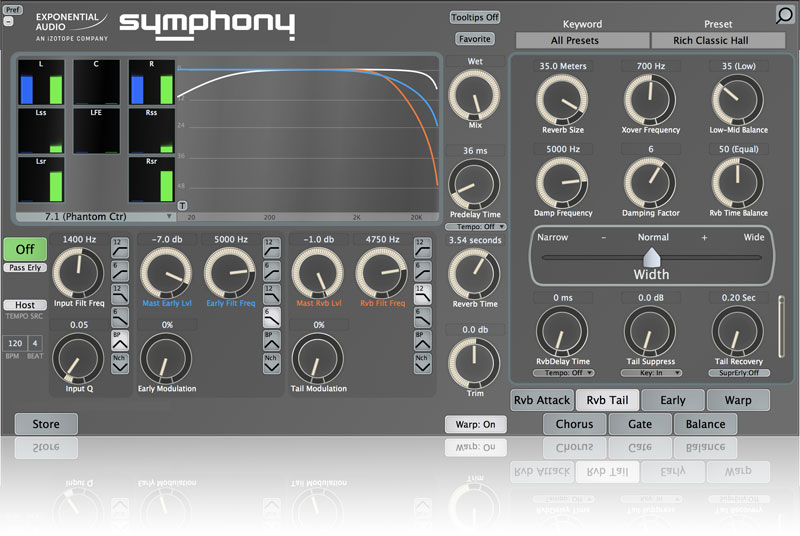Click the Width slider handle

(x=651, y=258)
